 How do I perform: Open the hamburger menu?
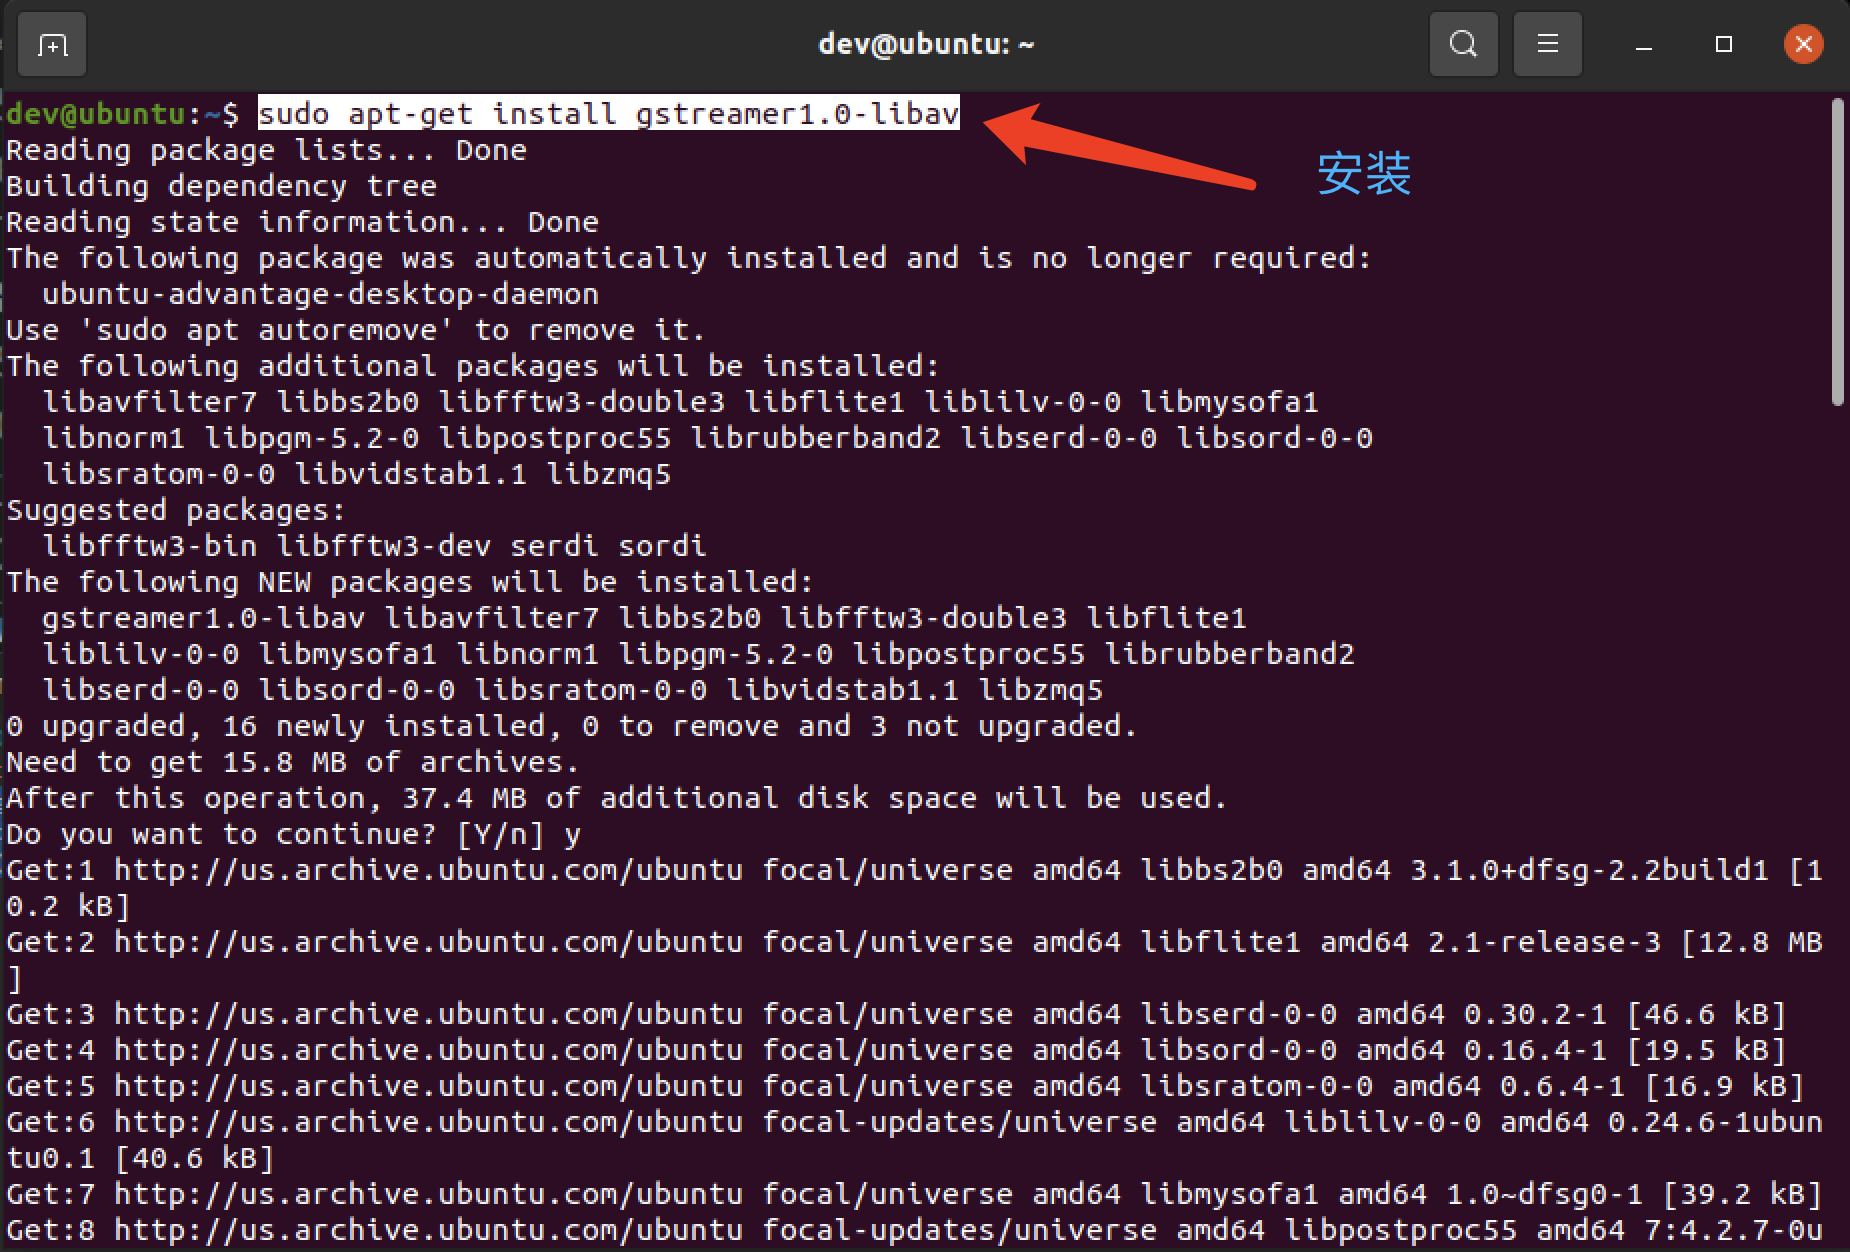(1547, 44)
